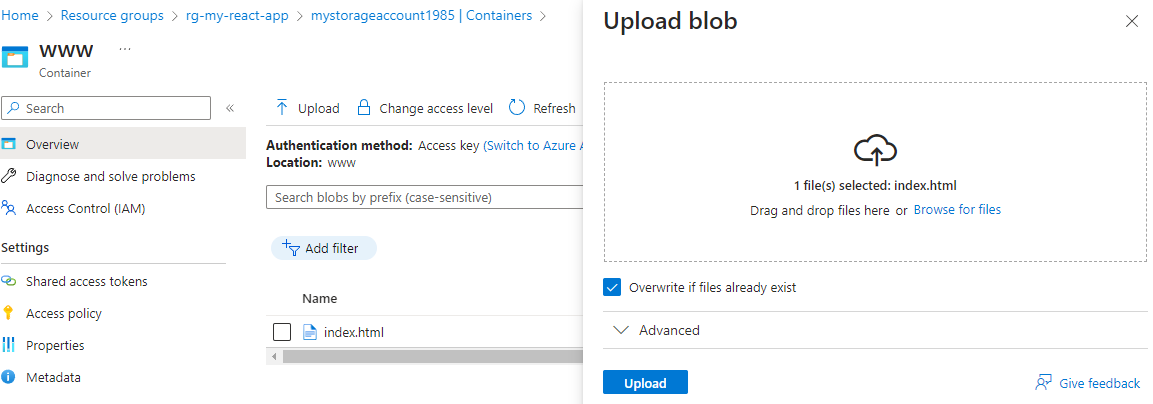
Task: Click the Metadata info icon
Action: coord(9,378)
